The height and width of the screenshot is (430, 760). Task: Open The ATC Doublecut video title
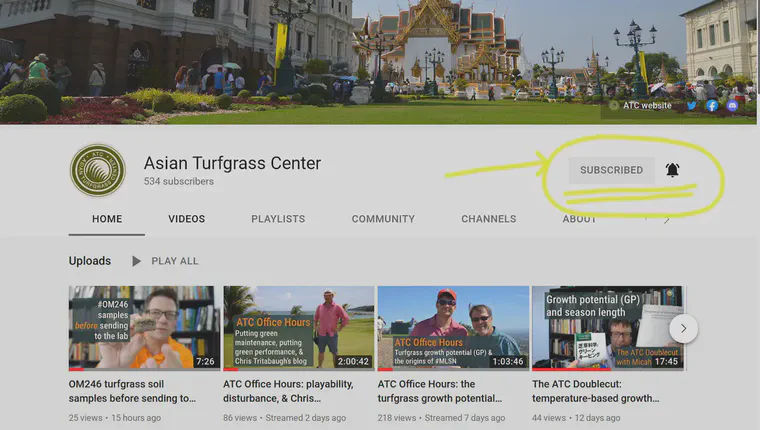point(595,391)
